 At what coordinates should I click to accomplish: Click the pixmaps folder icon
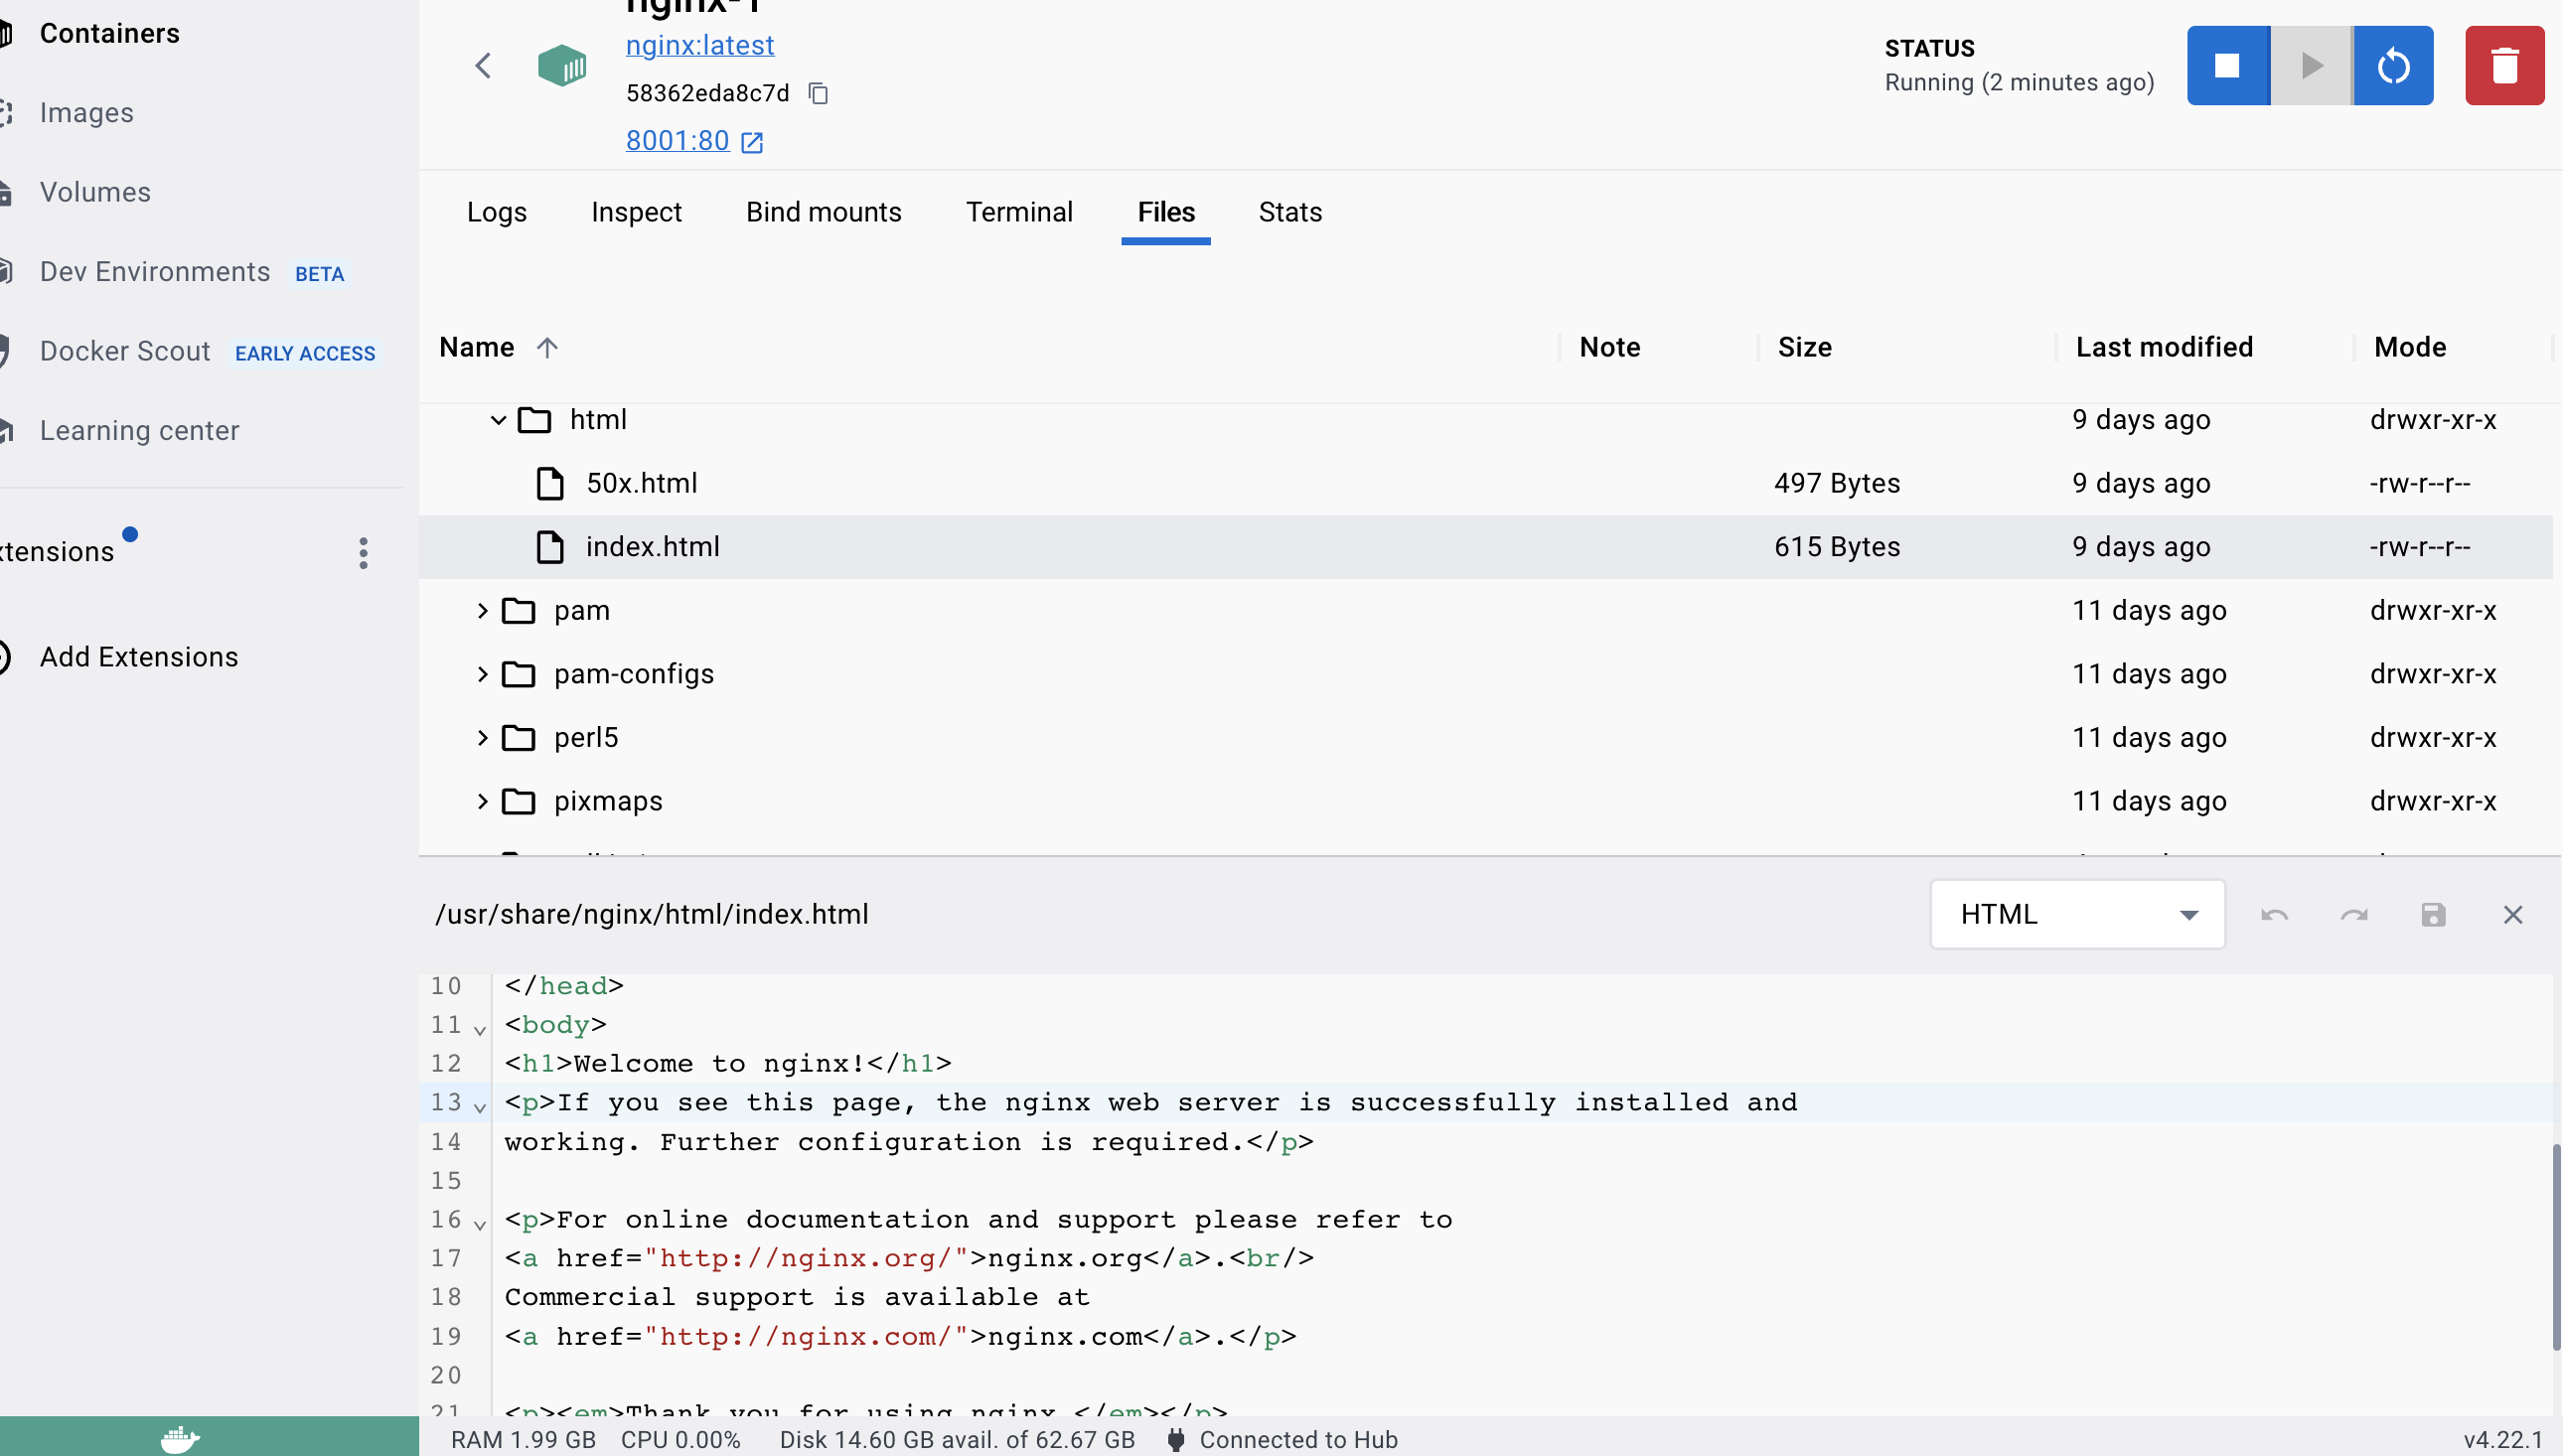518,802
